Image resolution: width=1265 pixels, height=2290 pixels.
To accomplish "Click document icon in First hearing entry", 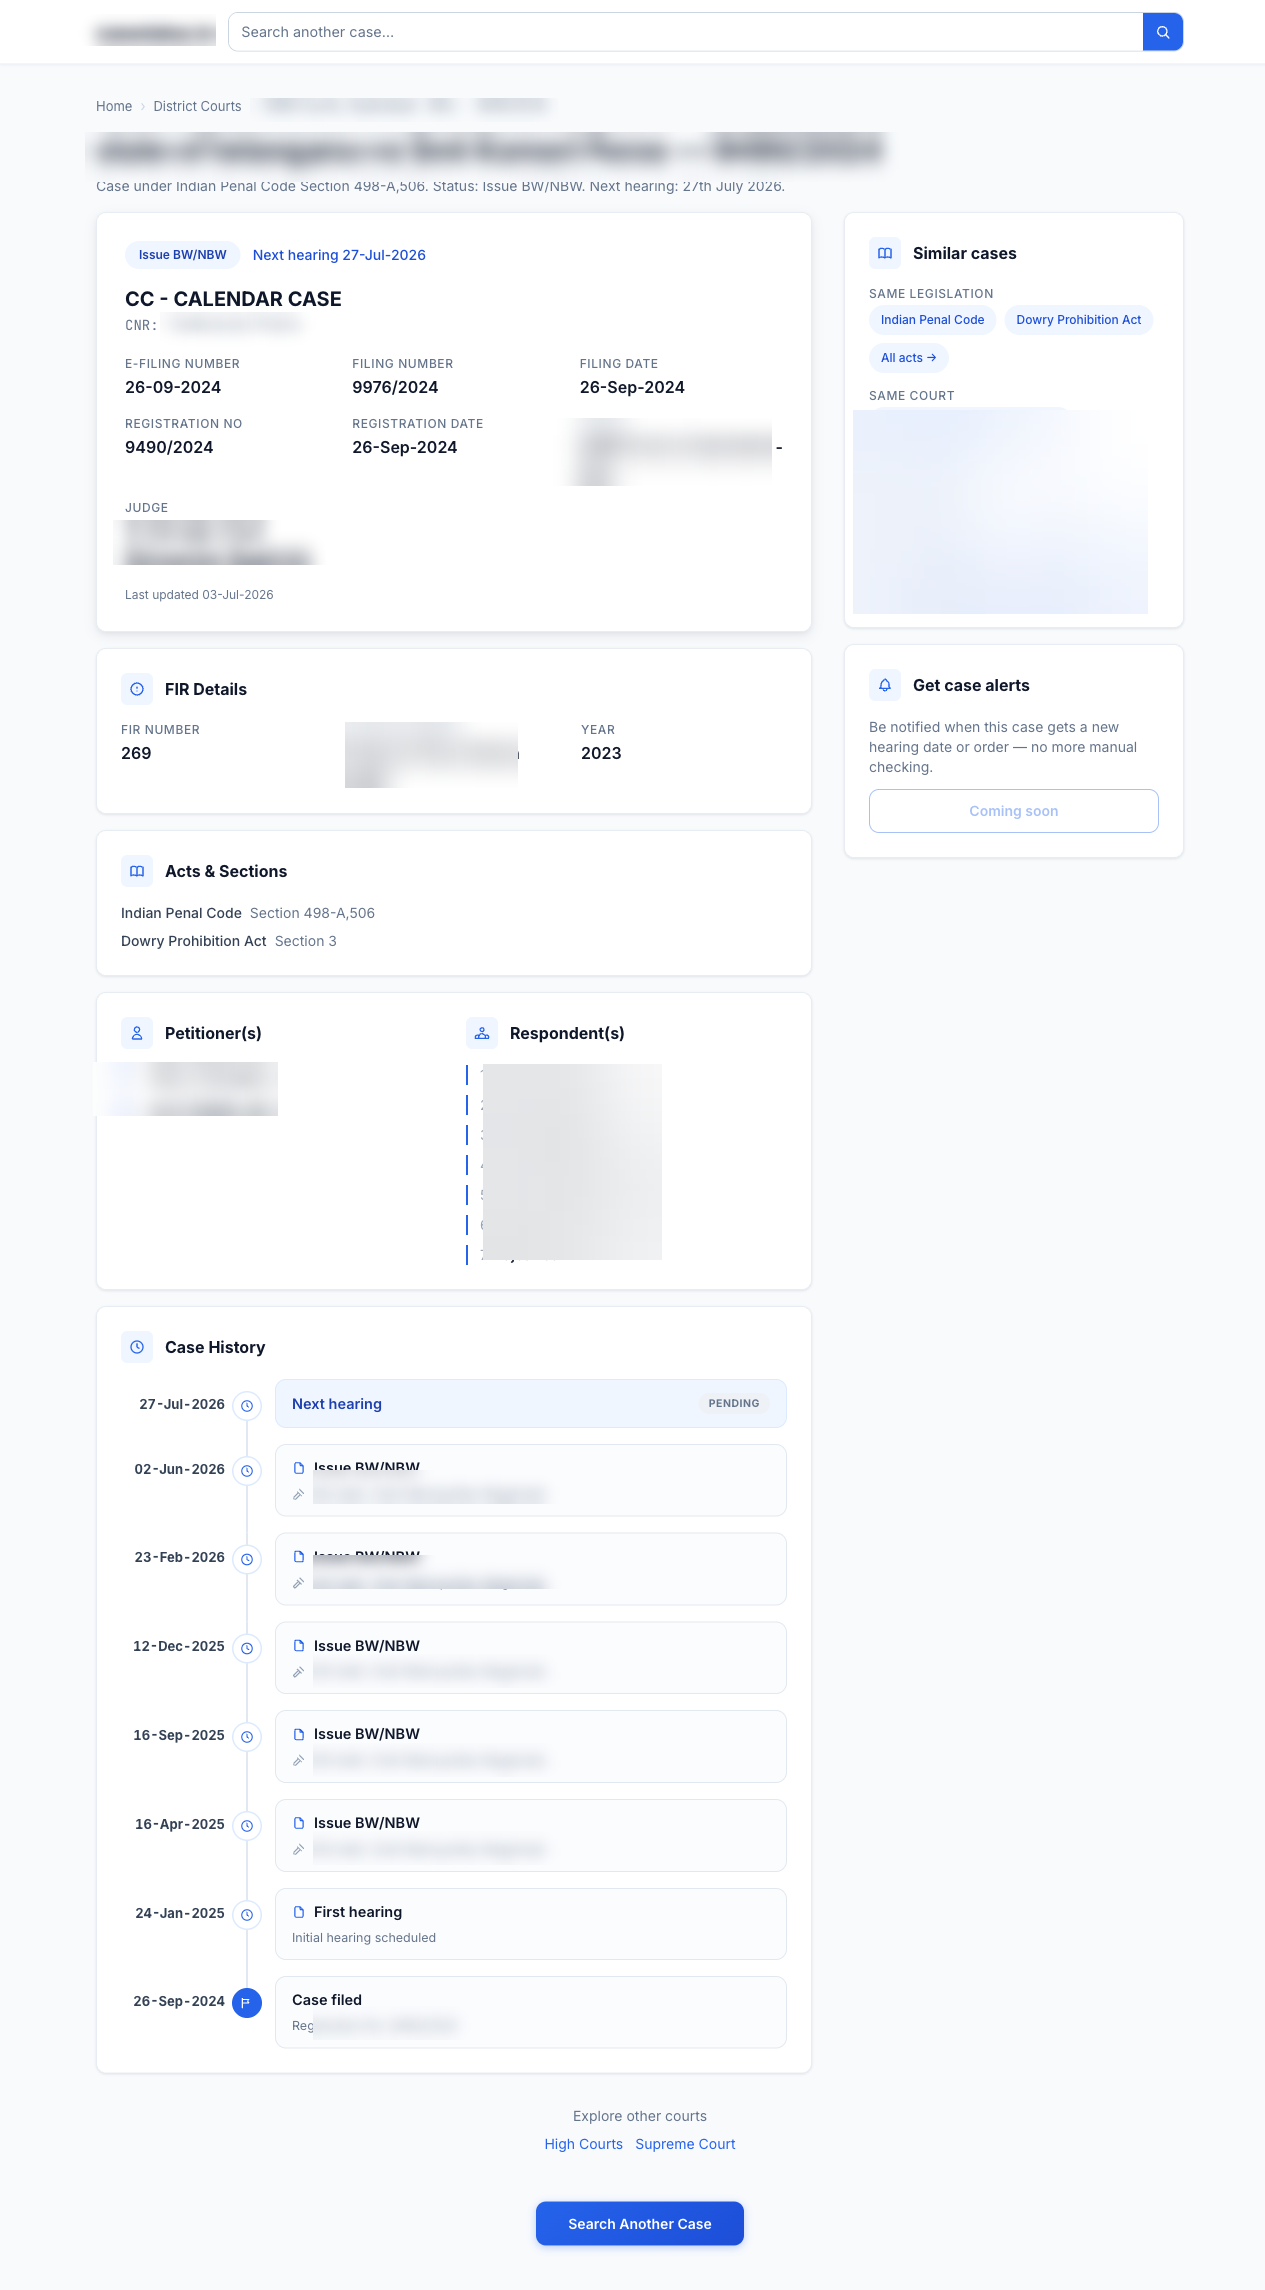I will 298,1912.
